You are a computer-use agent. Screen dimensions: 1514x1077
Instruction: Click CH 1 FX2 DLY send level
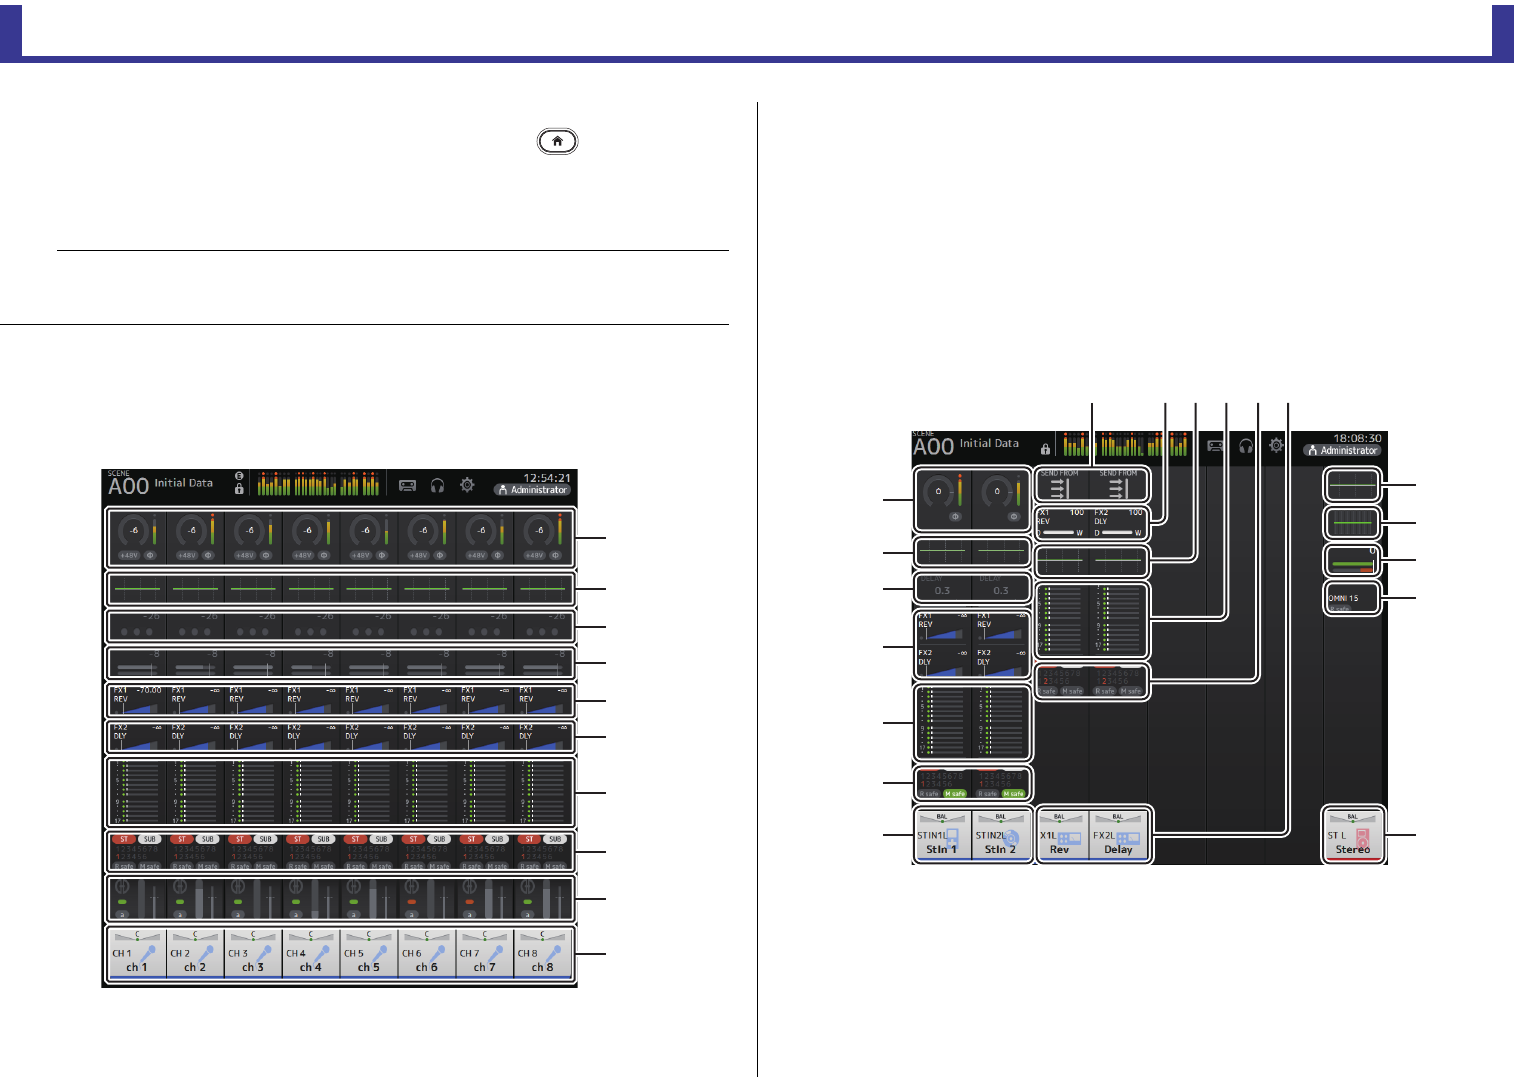pyautogui.click(x=137, y=737)
